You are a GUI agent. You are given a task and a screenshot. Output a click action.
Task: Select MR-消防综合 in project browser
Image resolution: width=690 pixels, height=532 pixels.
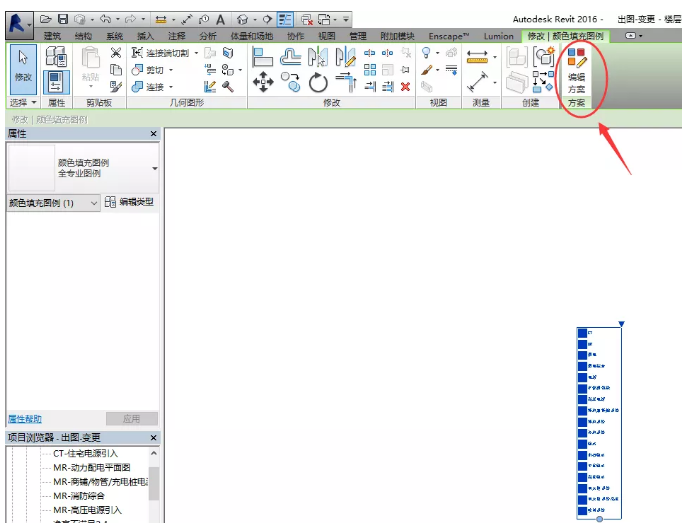click(x=79, y=496)
